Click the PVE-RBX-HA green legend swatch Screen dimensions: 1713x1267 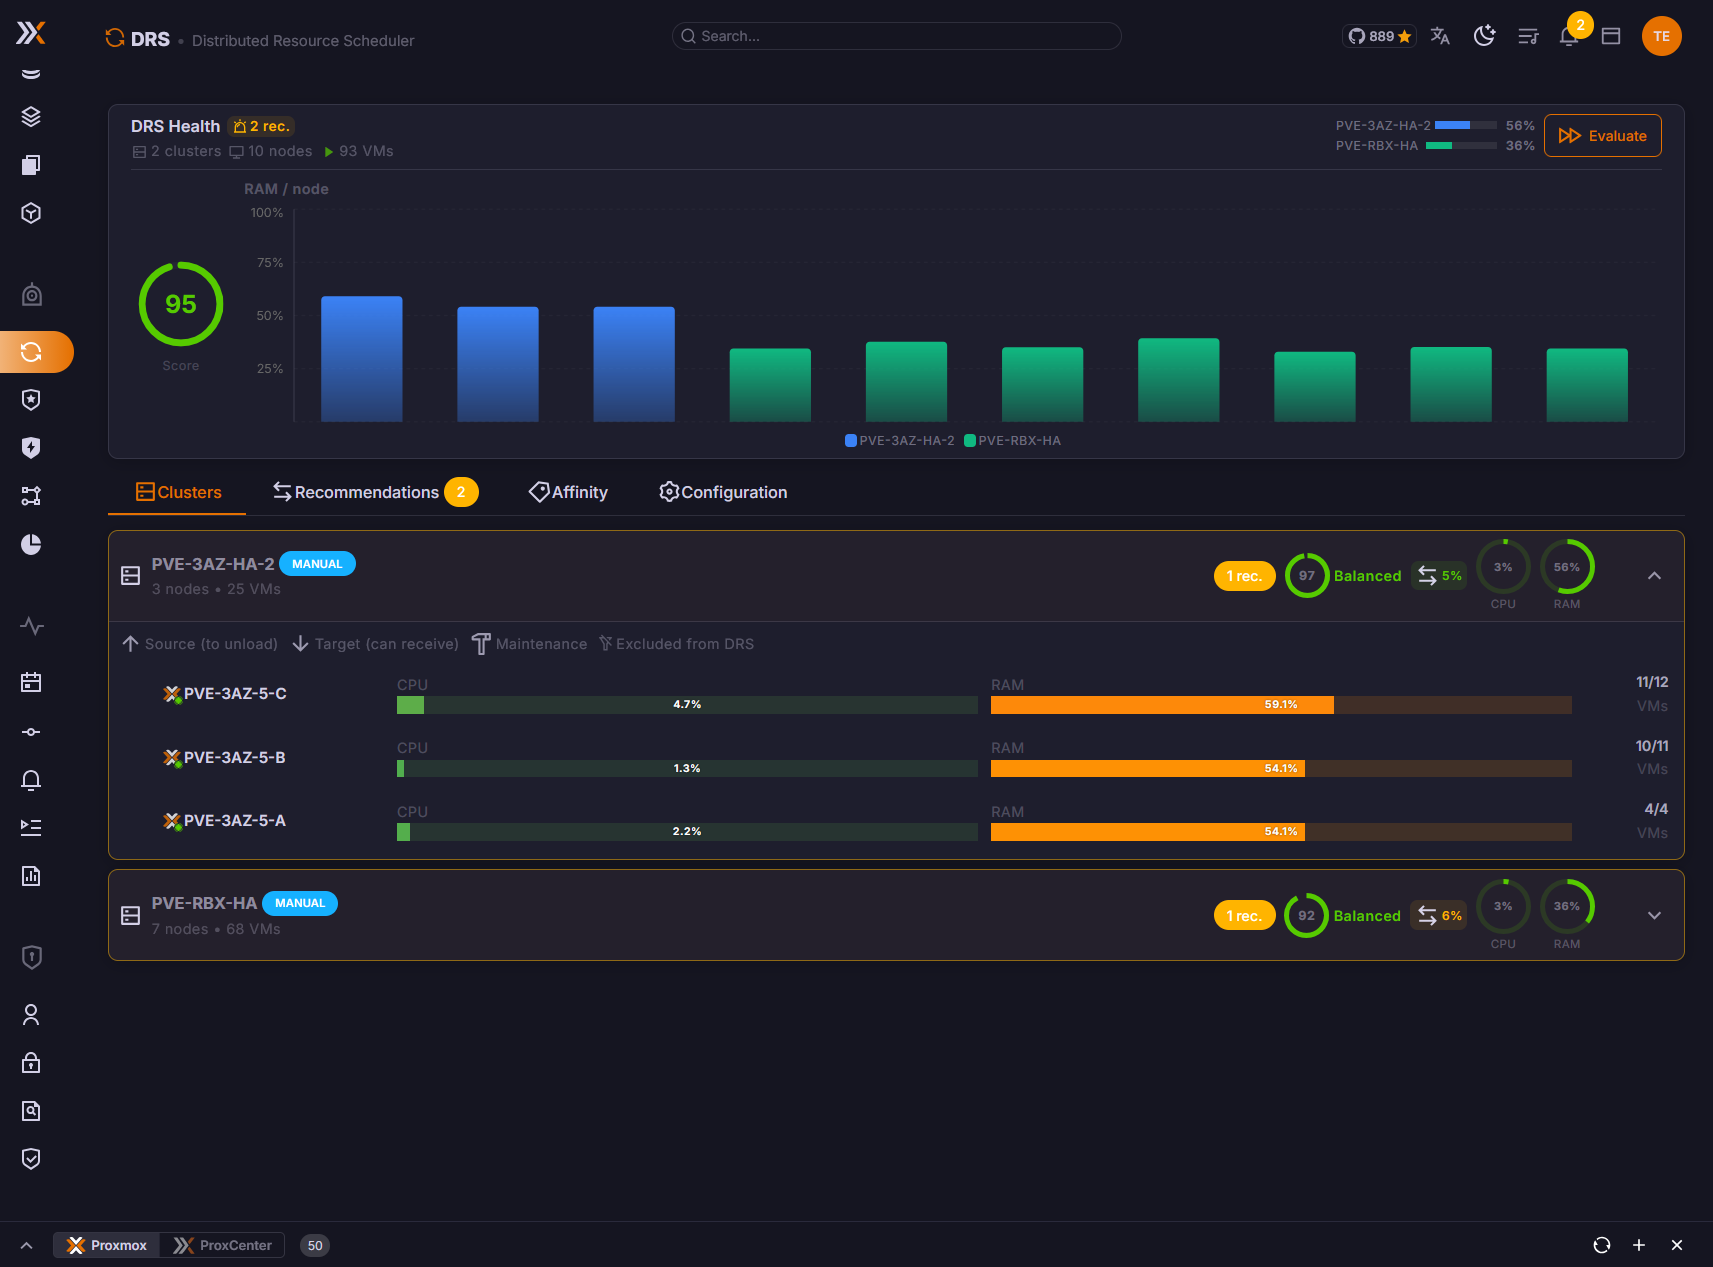969,440
